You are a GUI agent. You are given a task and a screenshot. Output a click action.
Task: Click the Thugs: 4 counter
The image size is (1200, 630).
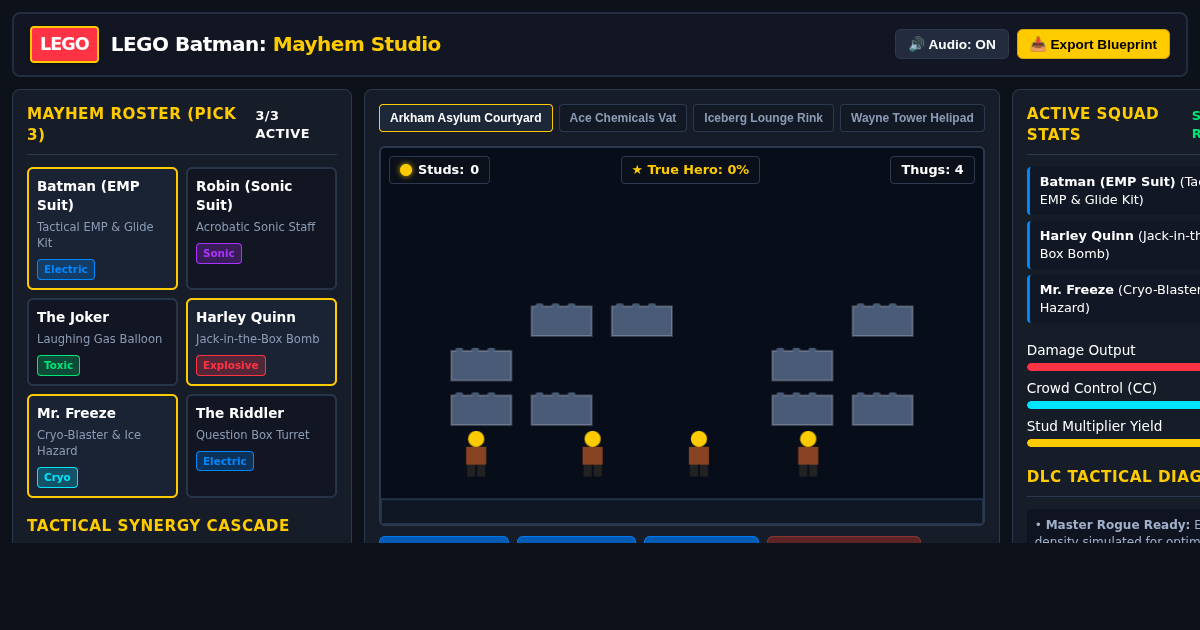pos(932,170)
